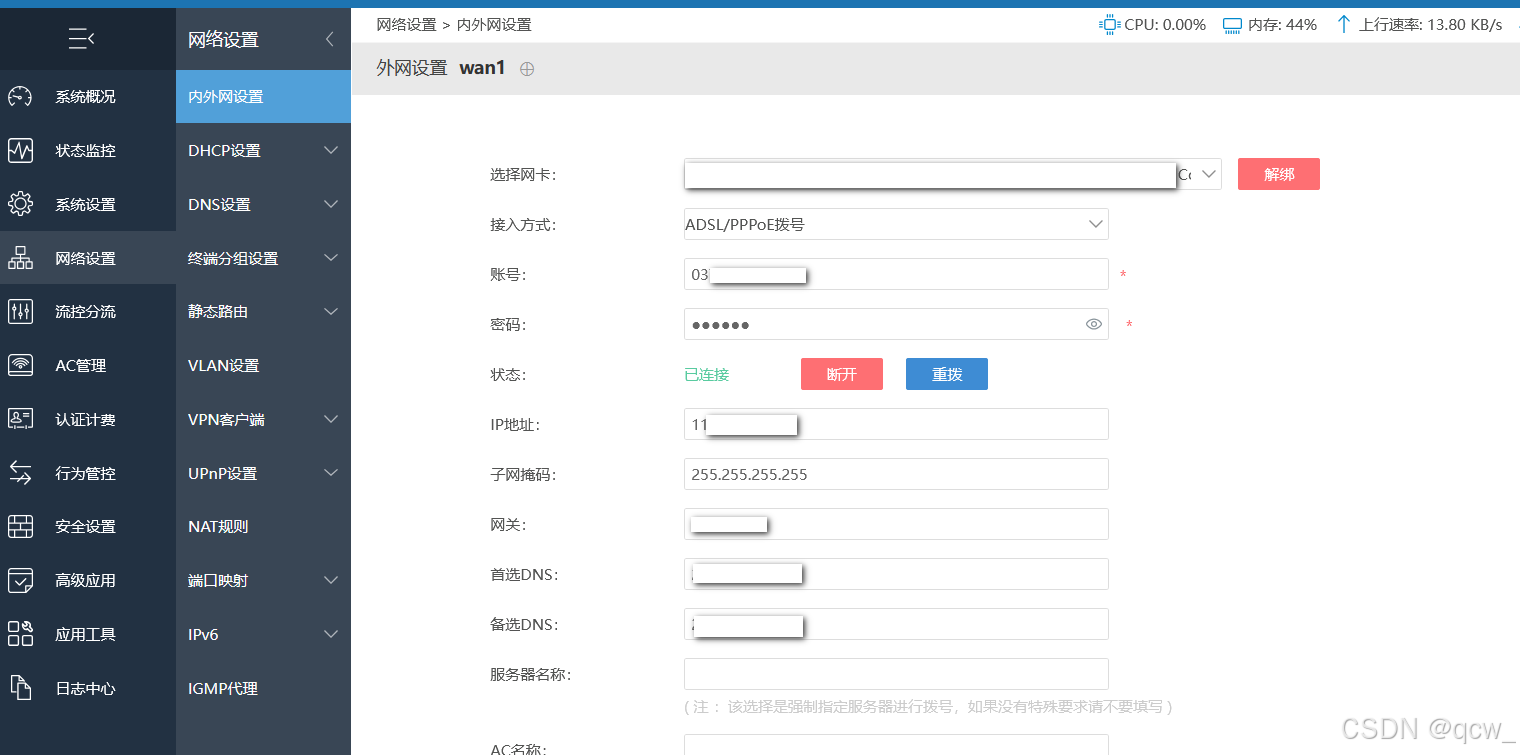Open VLAN设置 menu item
The image size is (1520, 755).
click(263, 366)
